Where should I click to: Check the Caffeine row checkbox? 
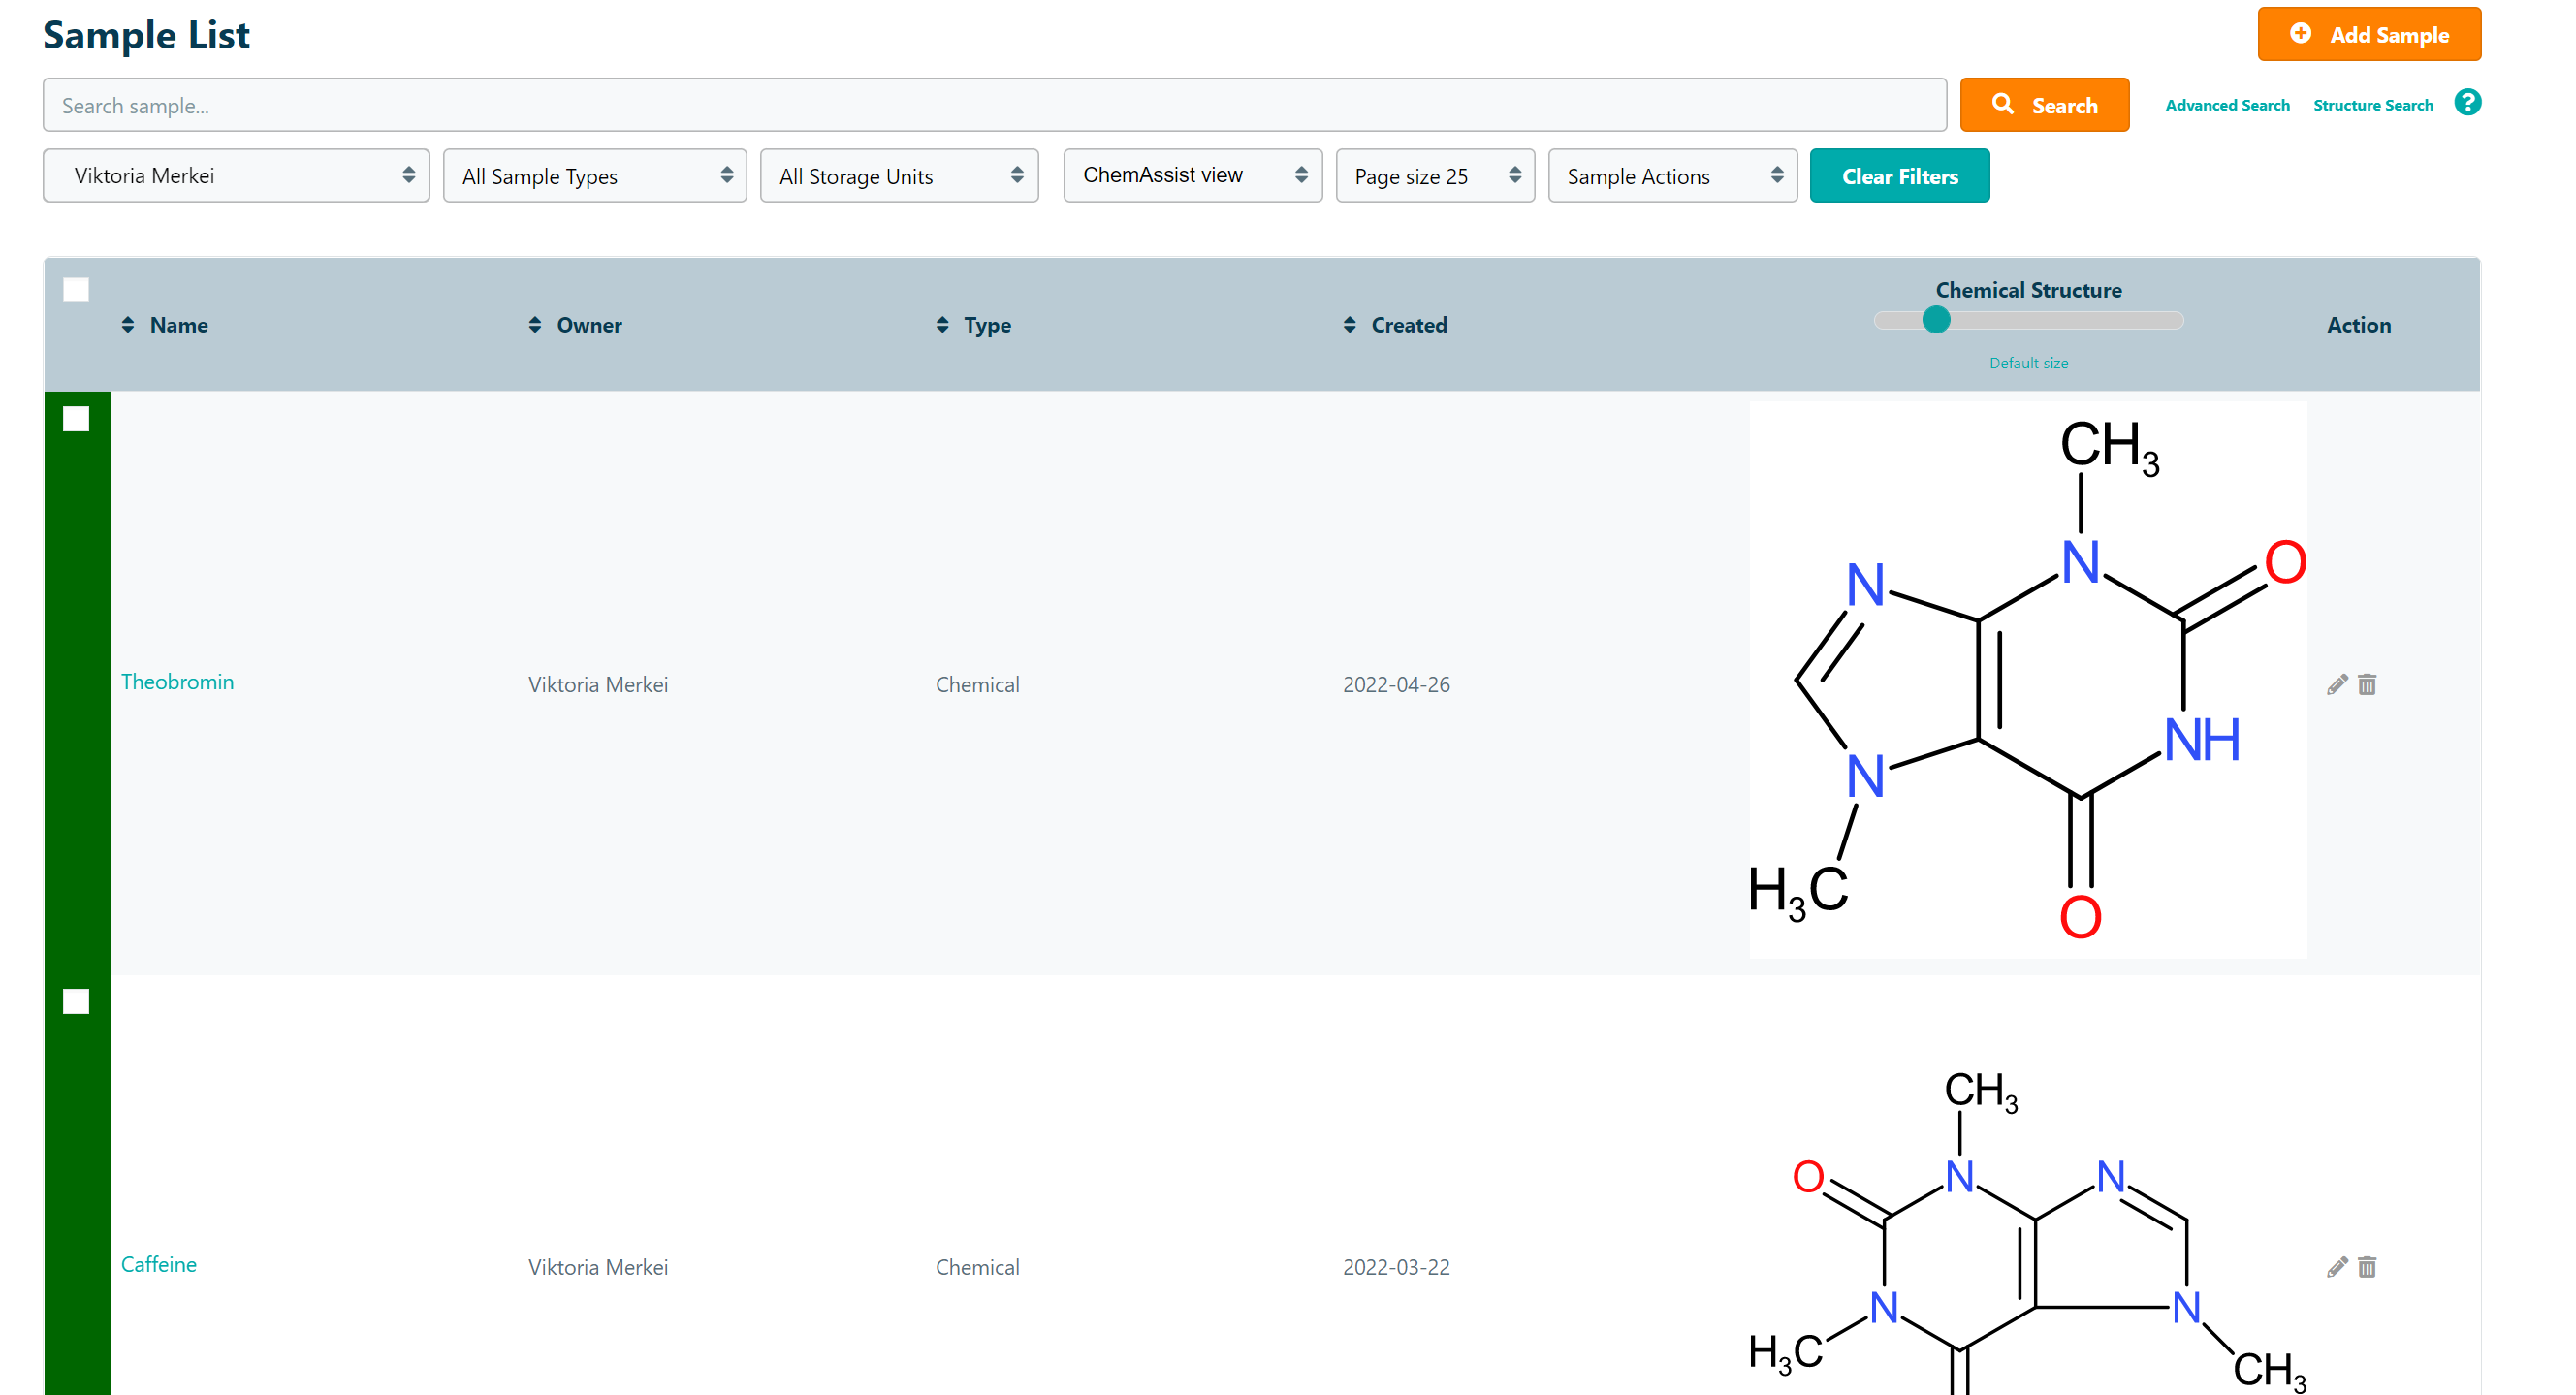click(76, 1001)
